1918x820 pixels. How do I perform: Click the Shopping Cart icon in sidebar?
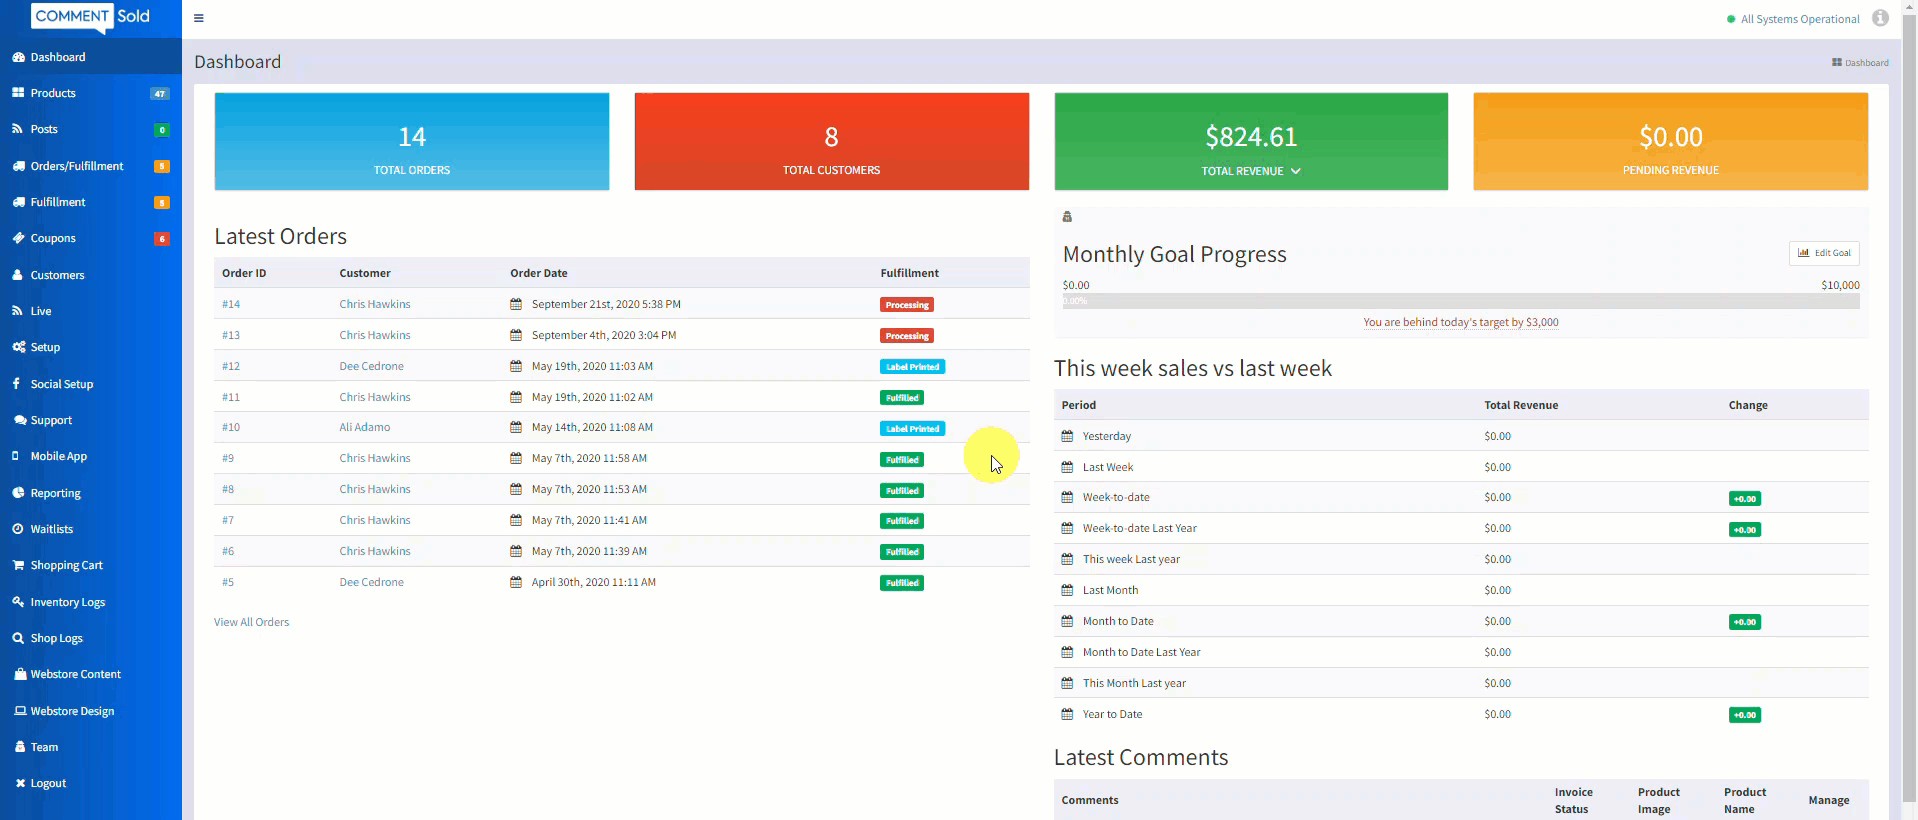pyautogui.click(x=18, y=565)
